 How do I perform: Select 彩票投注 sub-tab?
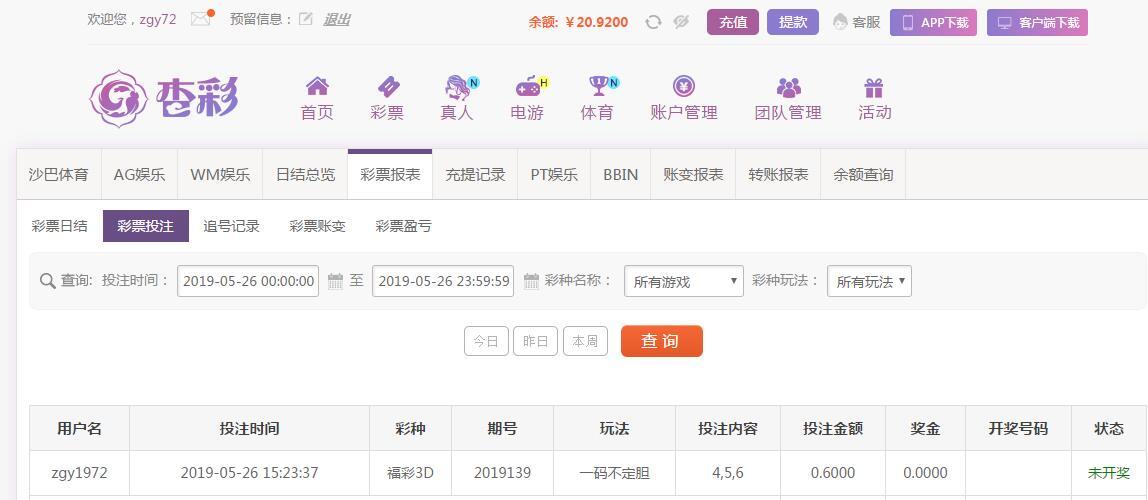pos(146,226)
